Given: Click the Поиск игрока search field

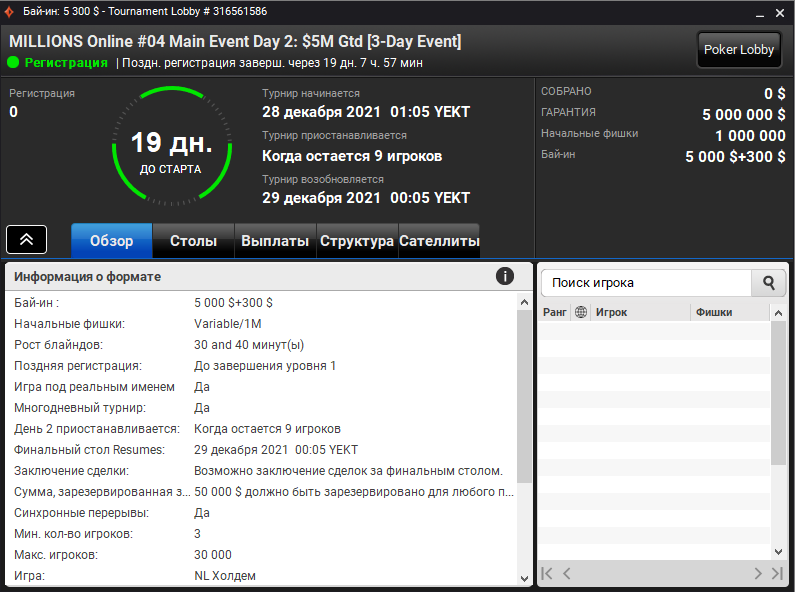Looking at the screenshot, I should [x=645, y=283].
